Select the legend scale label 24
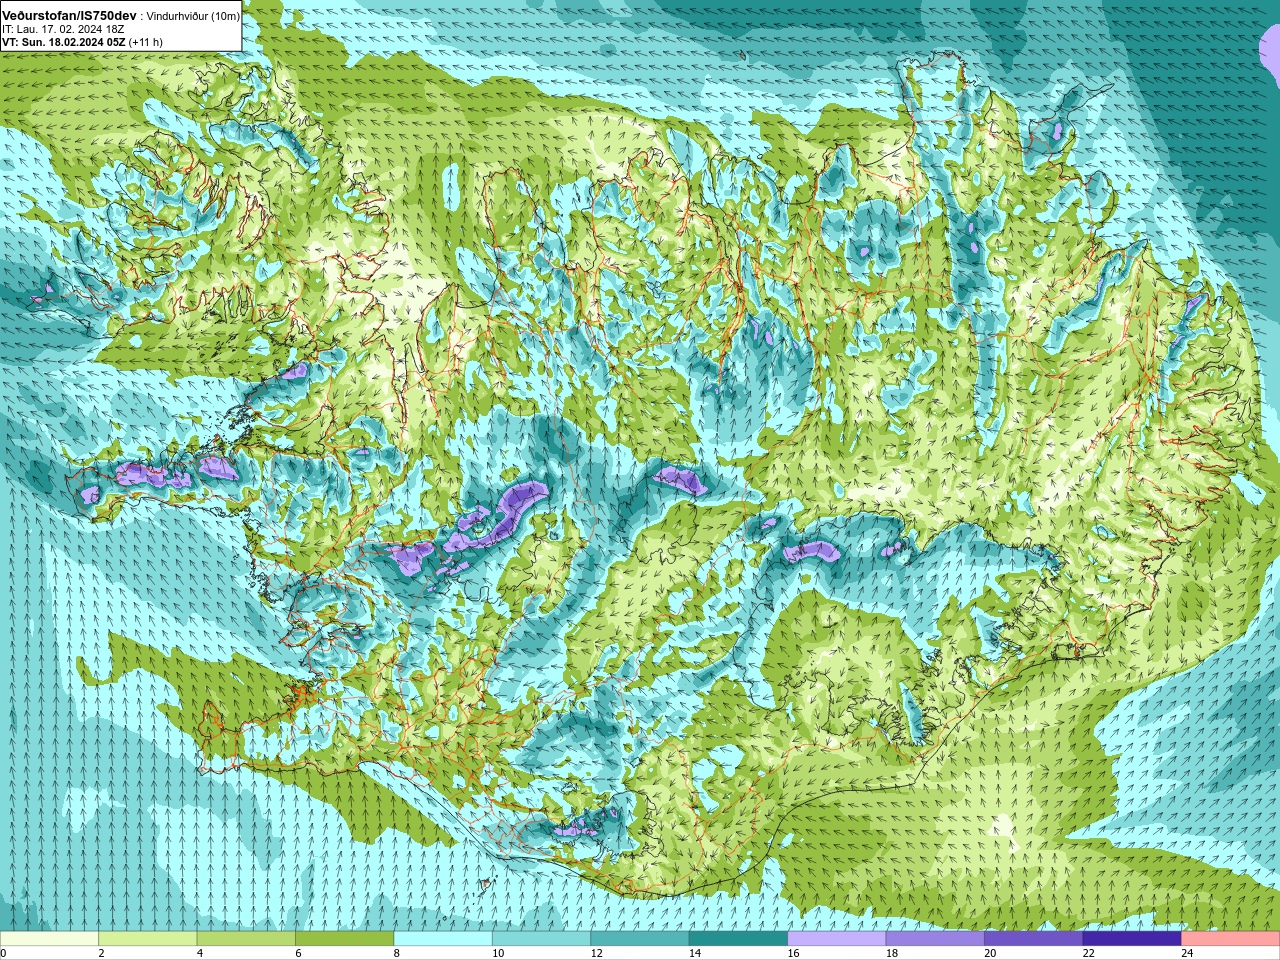1280x960 pixels. pos(1187,953)
